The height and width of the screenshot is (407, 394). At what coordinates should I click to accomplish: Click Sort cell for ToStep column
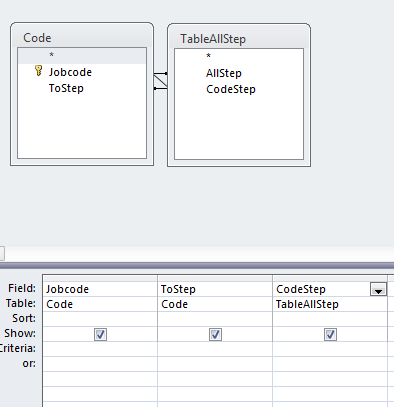click(x=215, y=319)
